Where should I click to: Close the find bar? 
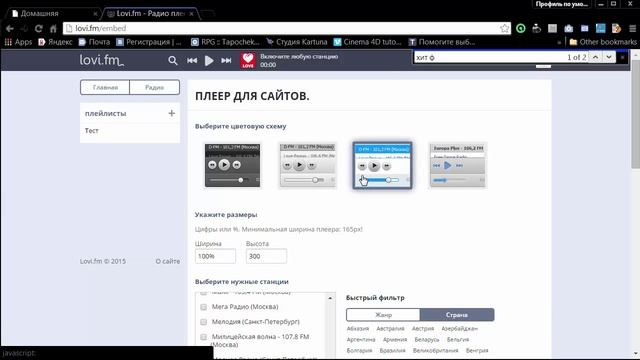pos(622,57)
